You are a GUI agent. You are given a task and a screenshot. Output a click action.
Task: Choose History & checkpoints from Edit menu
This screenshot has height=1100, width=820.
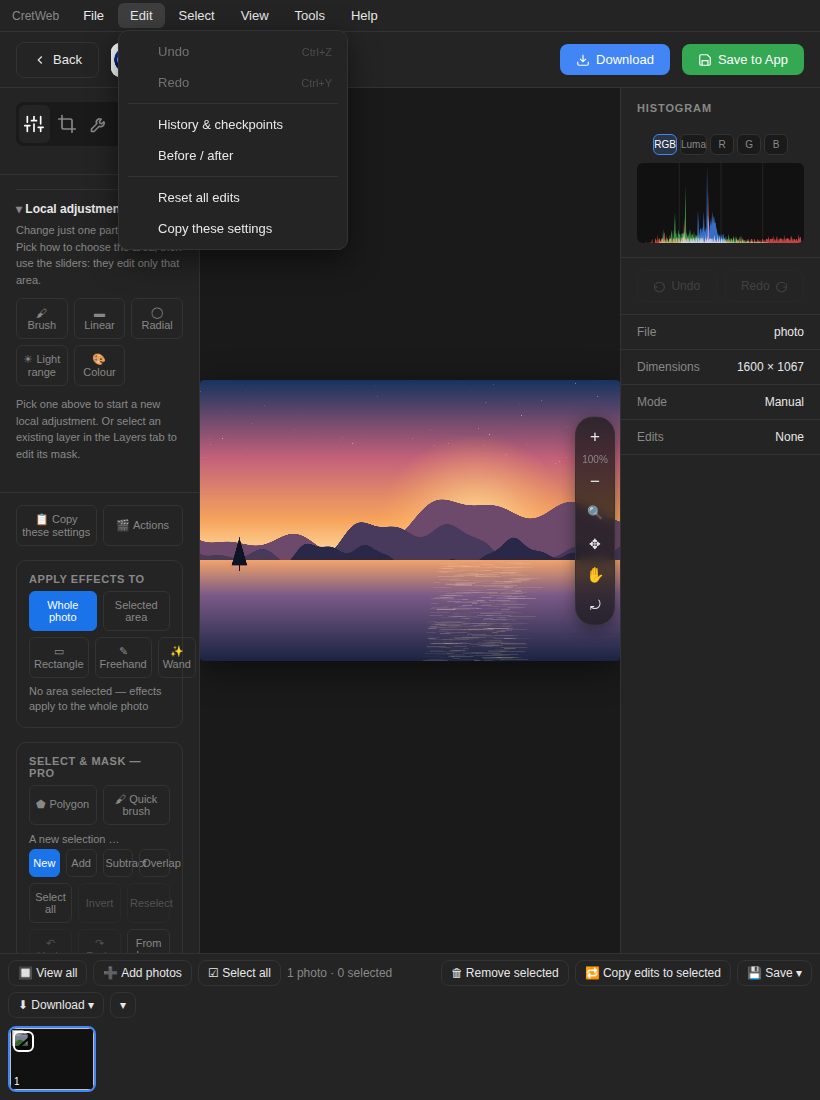[x=233, y=125]
